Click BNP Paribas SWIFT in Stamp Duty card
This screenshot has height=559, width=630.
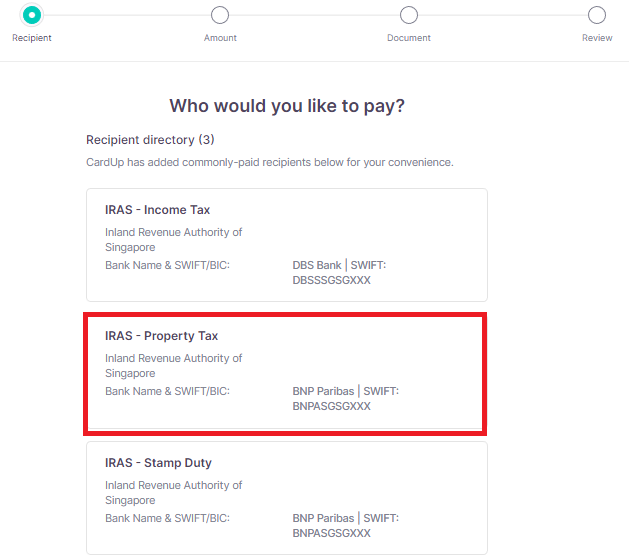click(344, 526)
